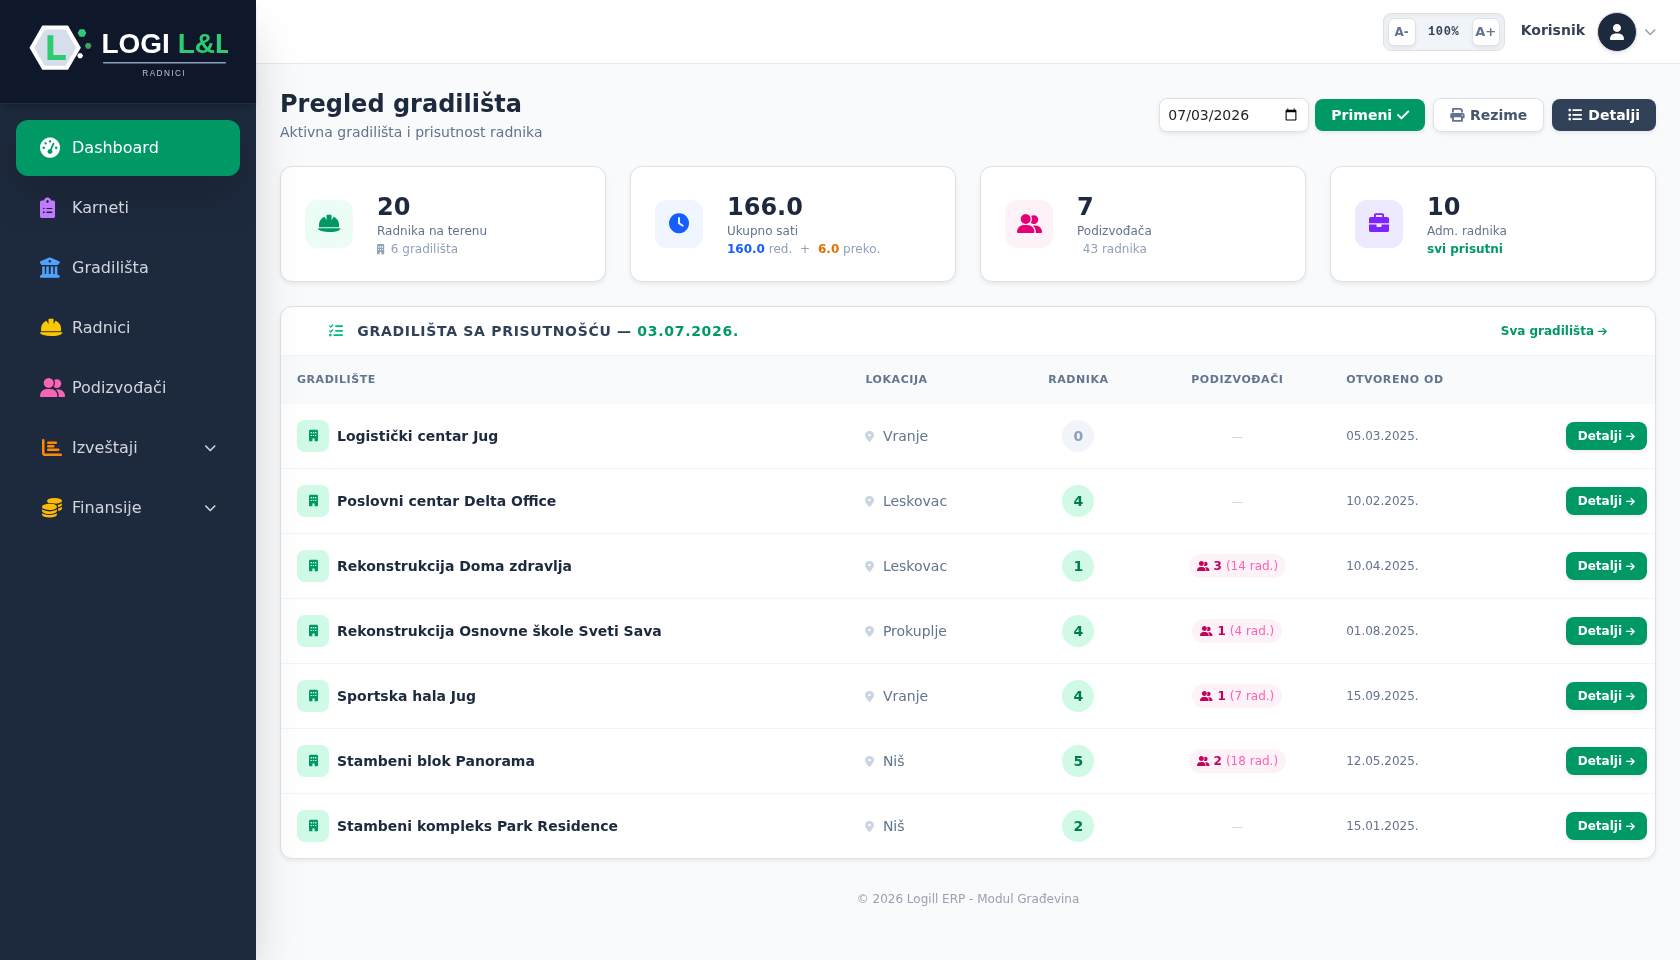Click the opening date 15.09.2025.
This screenshot has width=1680, height=960.
pyautogui.click(x=1382, y=696)
